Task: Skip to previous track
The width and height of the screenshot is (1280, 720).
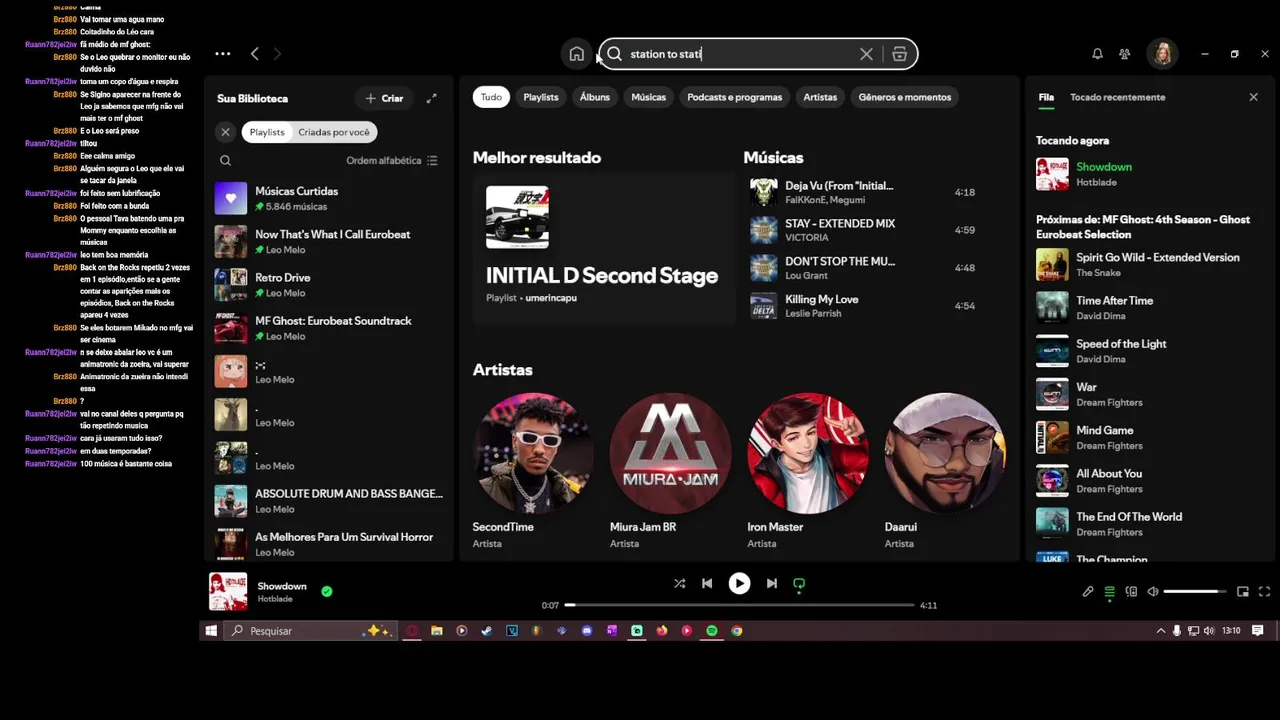Action: tap(707, 583)
